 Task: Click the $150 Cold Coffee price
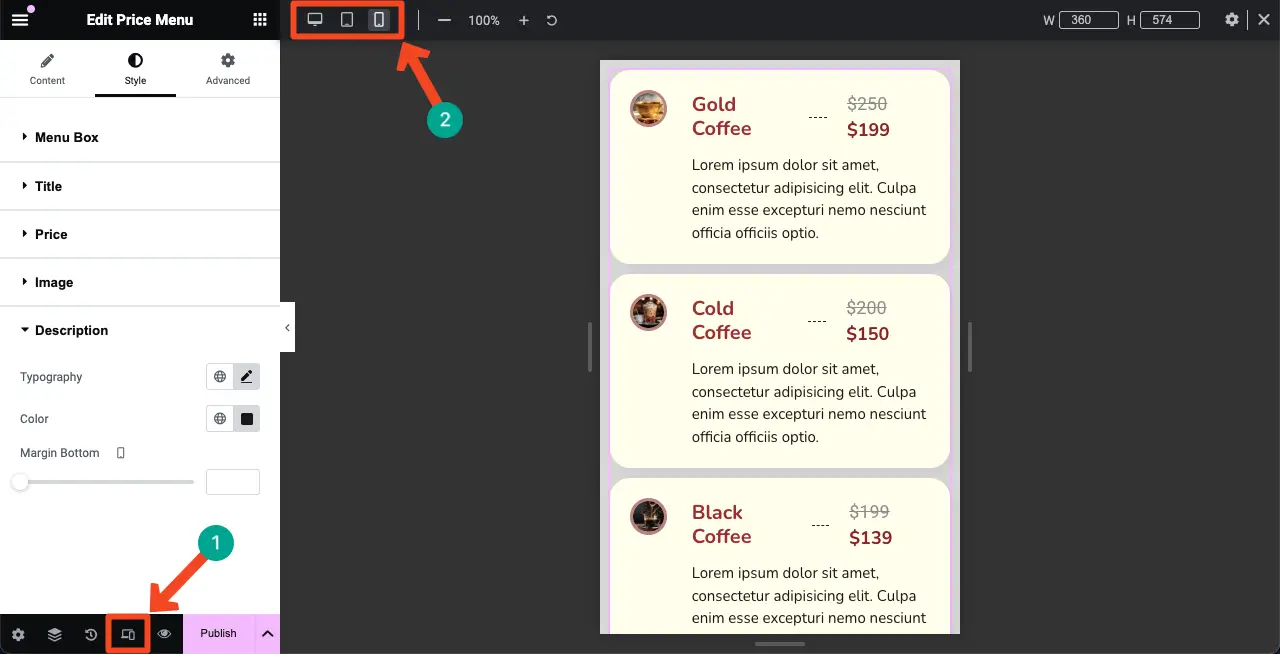pos(868,334)
